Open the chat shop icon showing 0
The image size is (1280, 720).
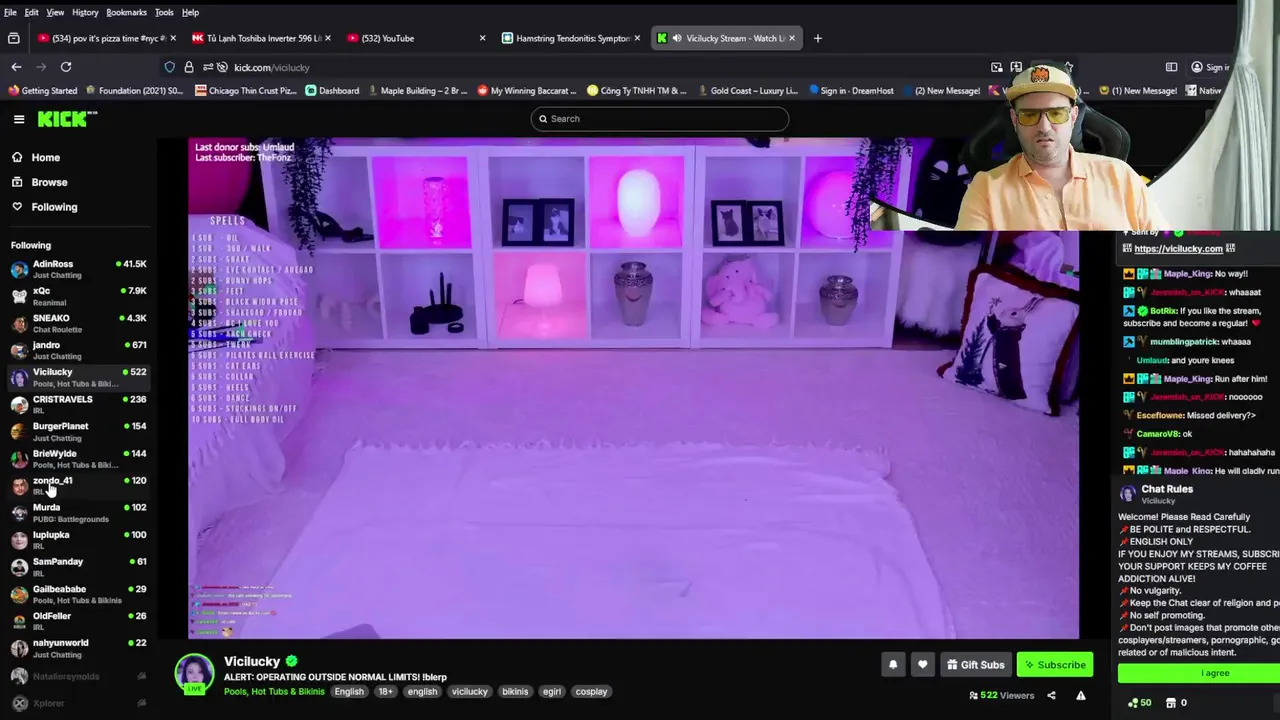(1176, 703)
